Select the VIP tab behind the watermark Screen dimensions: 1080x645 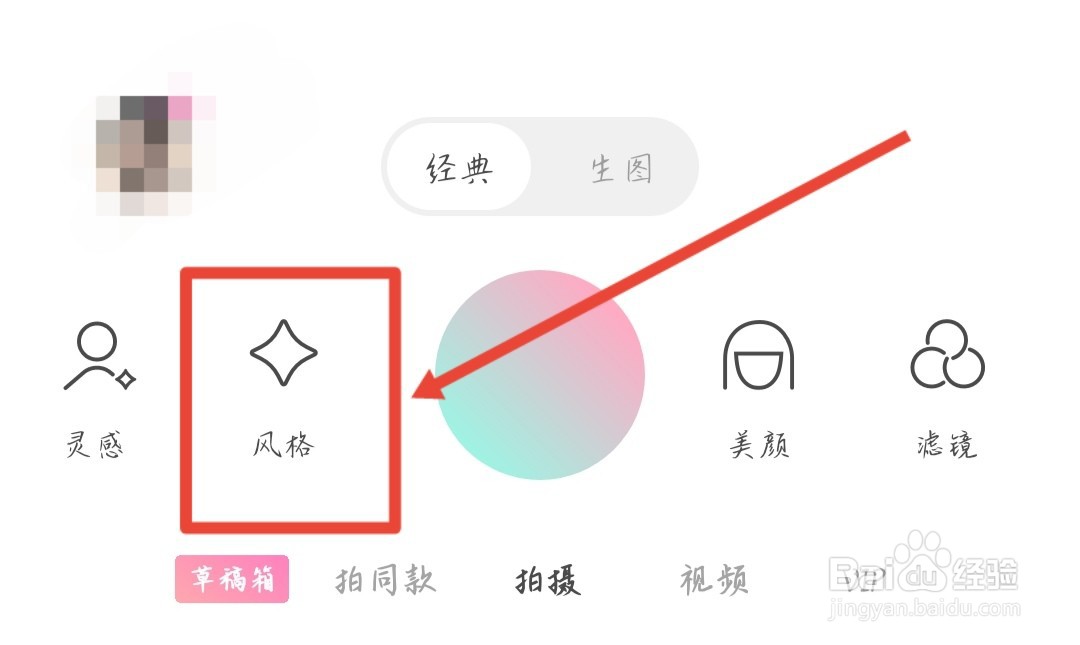(x=862, y=580)
